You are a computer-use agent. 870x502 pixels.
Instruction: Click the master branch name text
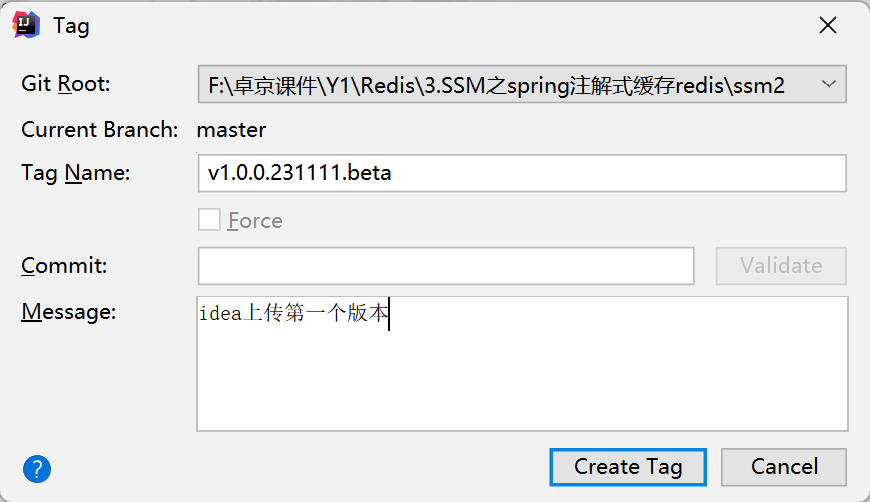pos(231,129)
